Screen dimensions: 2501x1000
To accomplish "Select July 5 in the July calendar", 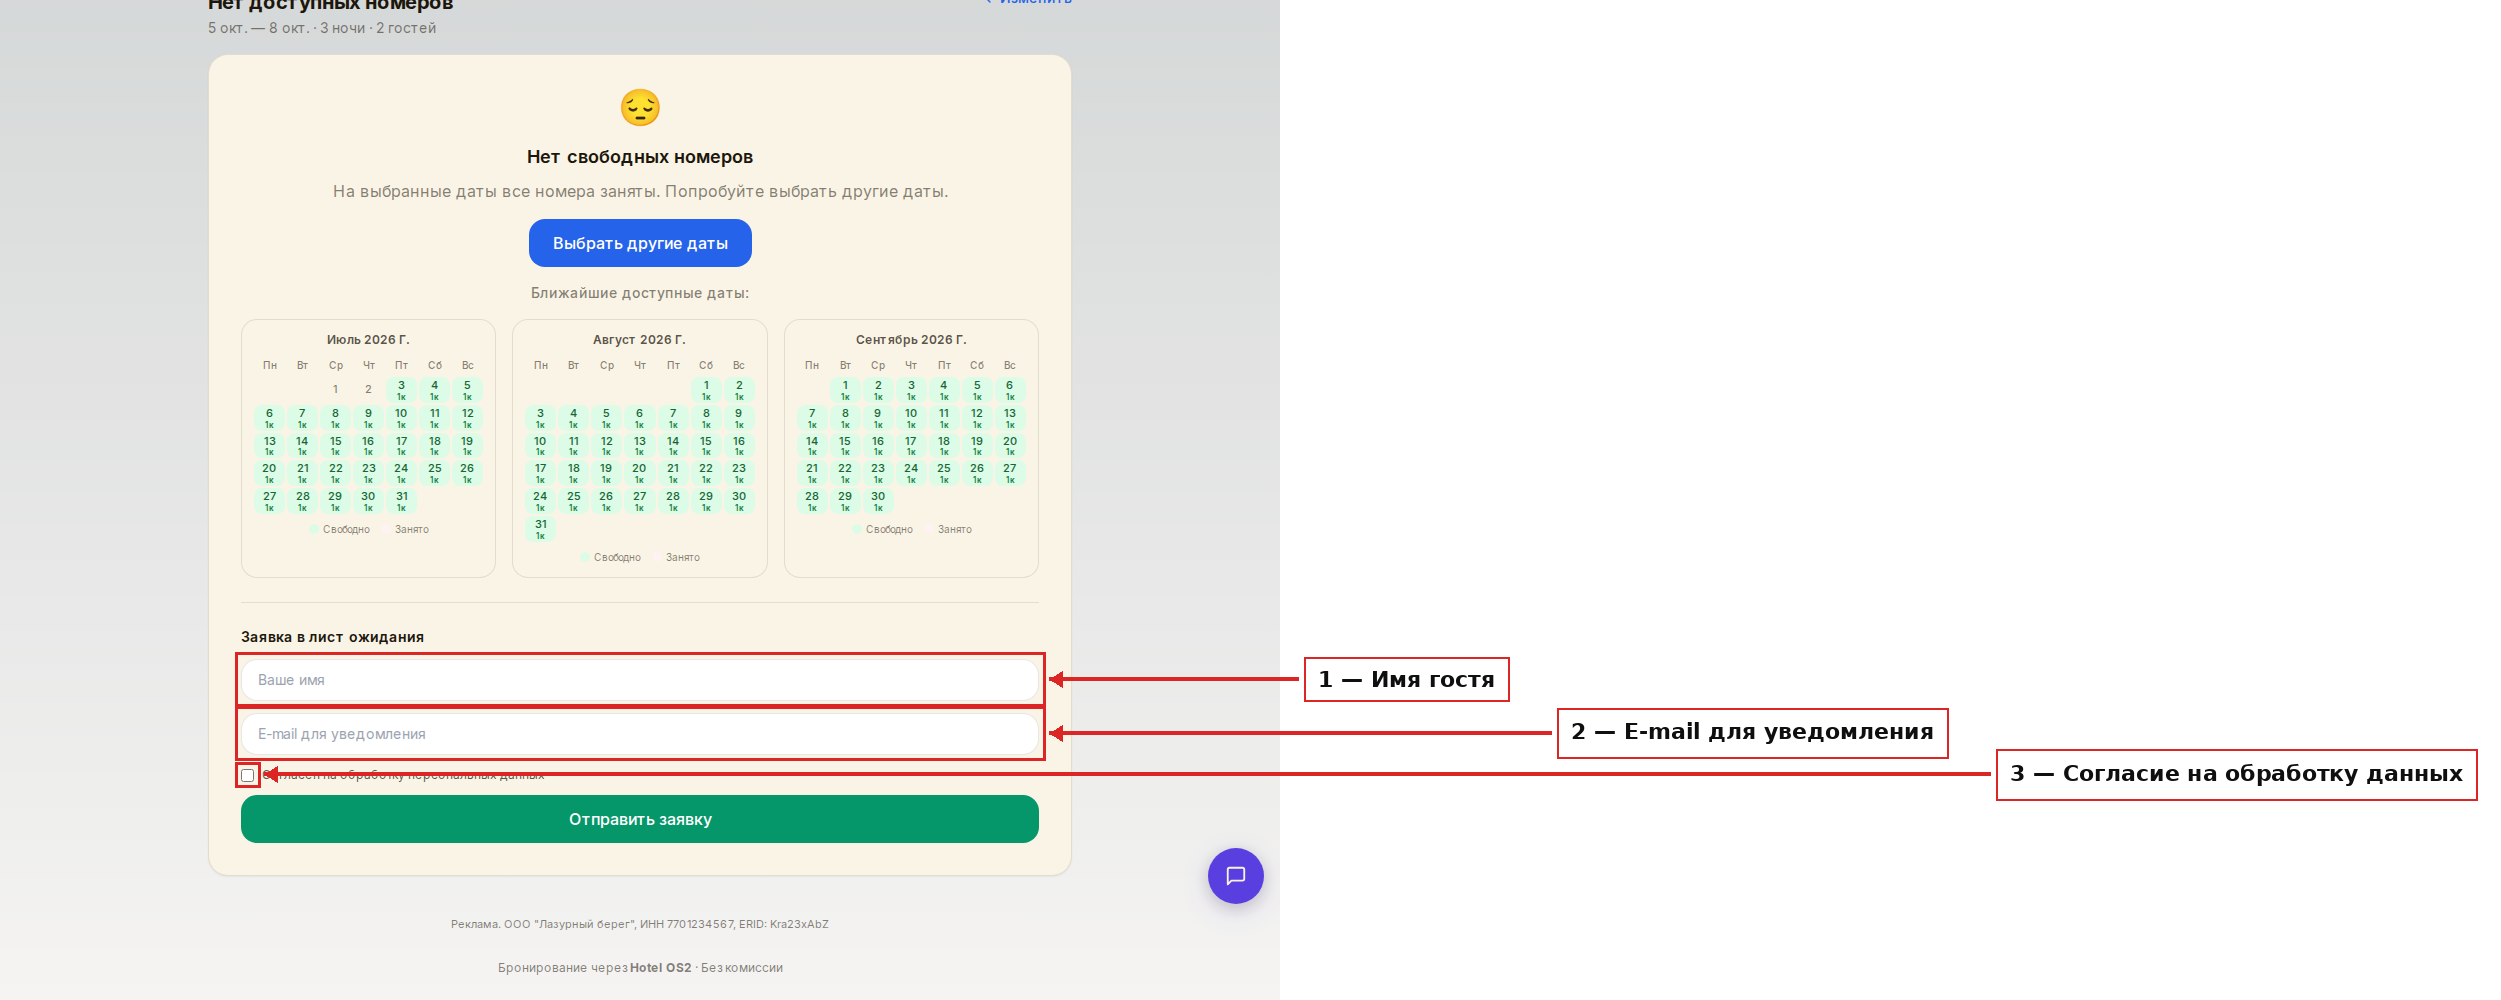I will pos(467,389).
